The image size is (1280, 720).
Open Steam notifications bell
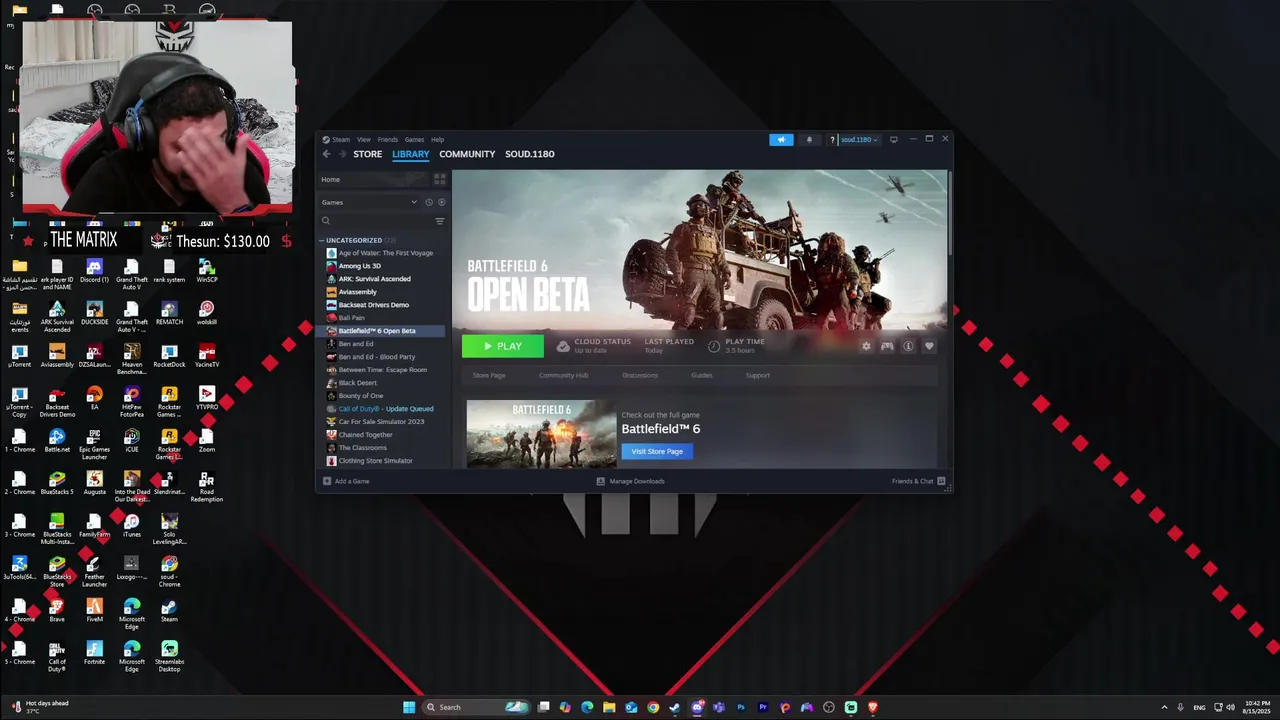[809, 139]
